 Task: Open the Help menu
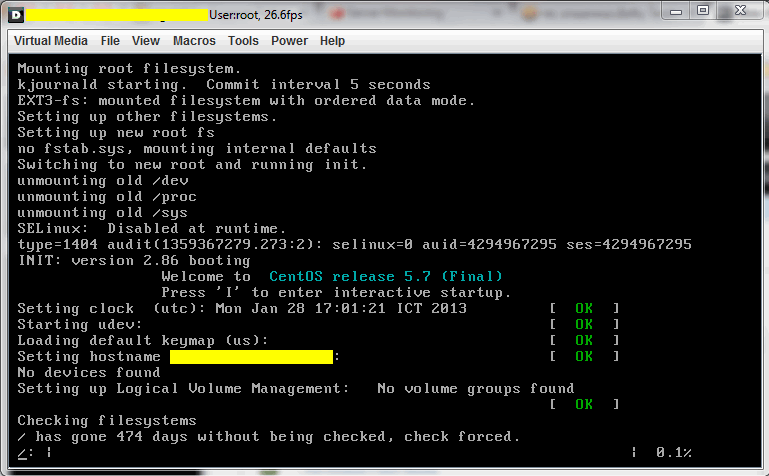tap(333, 41)
